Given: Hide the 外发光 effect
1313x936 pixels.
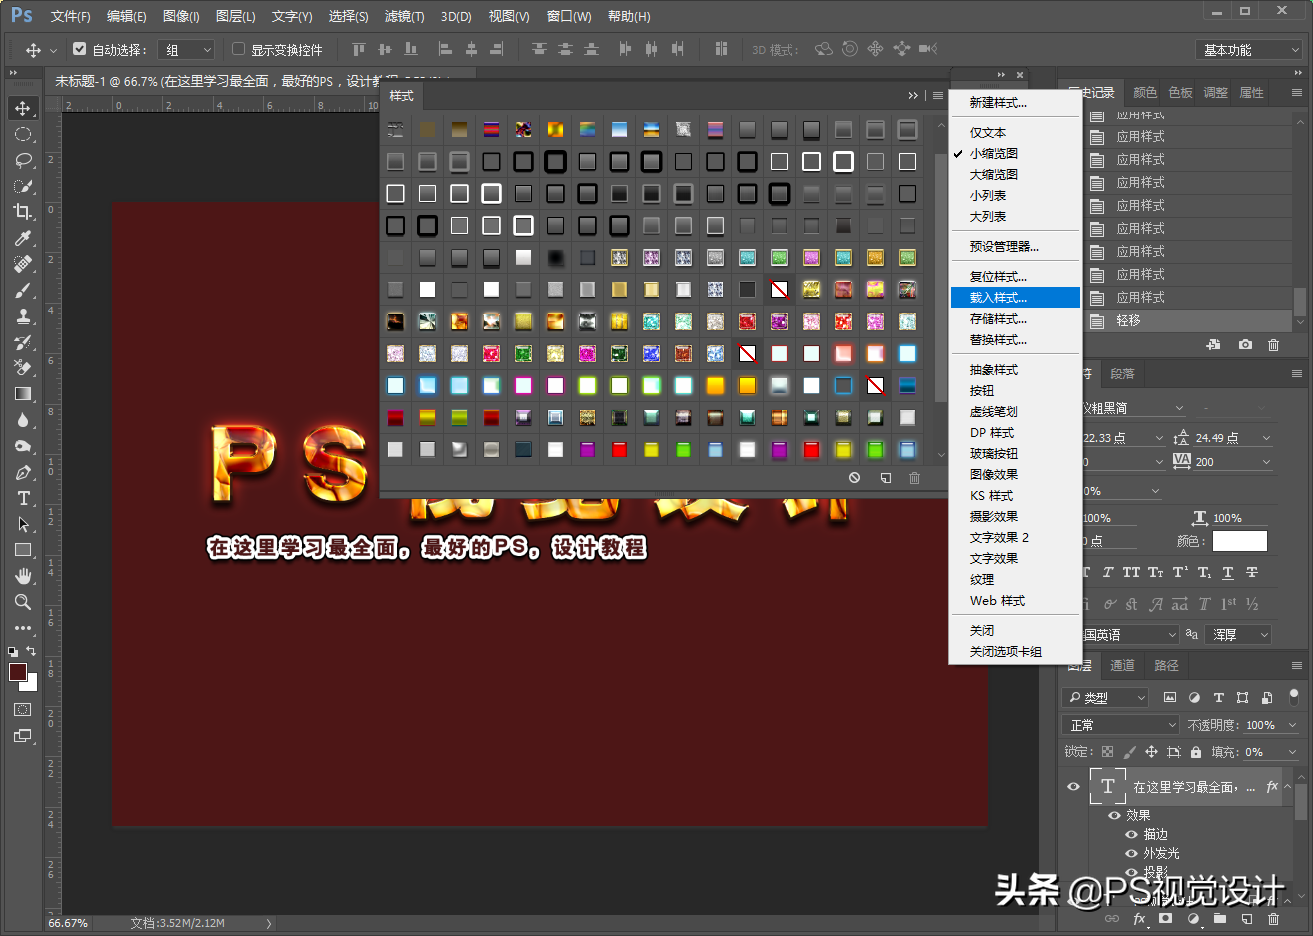Looking at the screenshot, I should [x=1132, y=853].
